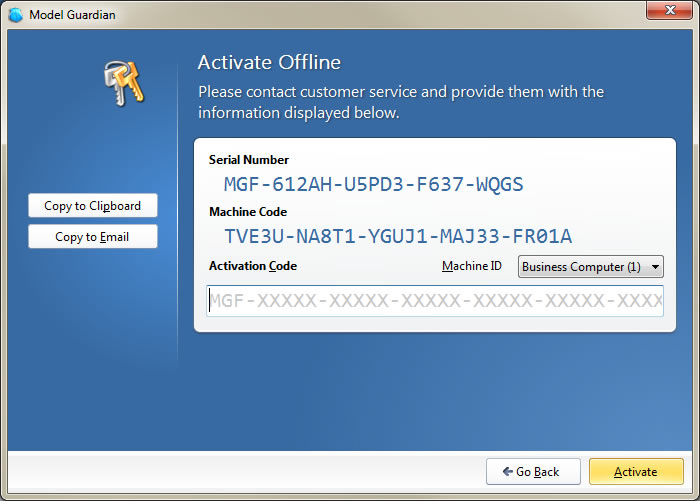The image size is (700, 501).
Task: Click the Machine ID label
Action: click(x=471, y=266)
